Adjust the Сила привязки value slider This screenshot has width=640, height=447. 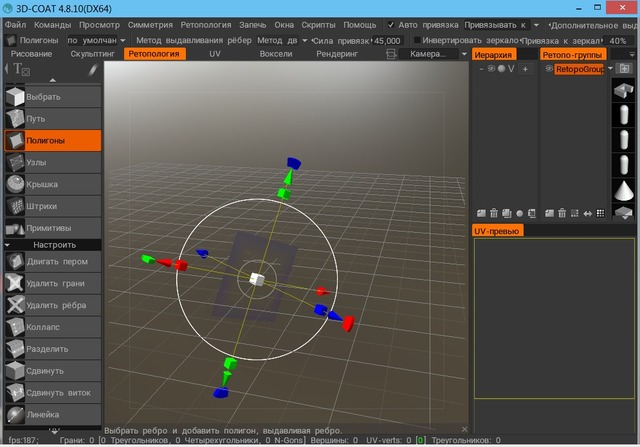(x=386, y=40)
